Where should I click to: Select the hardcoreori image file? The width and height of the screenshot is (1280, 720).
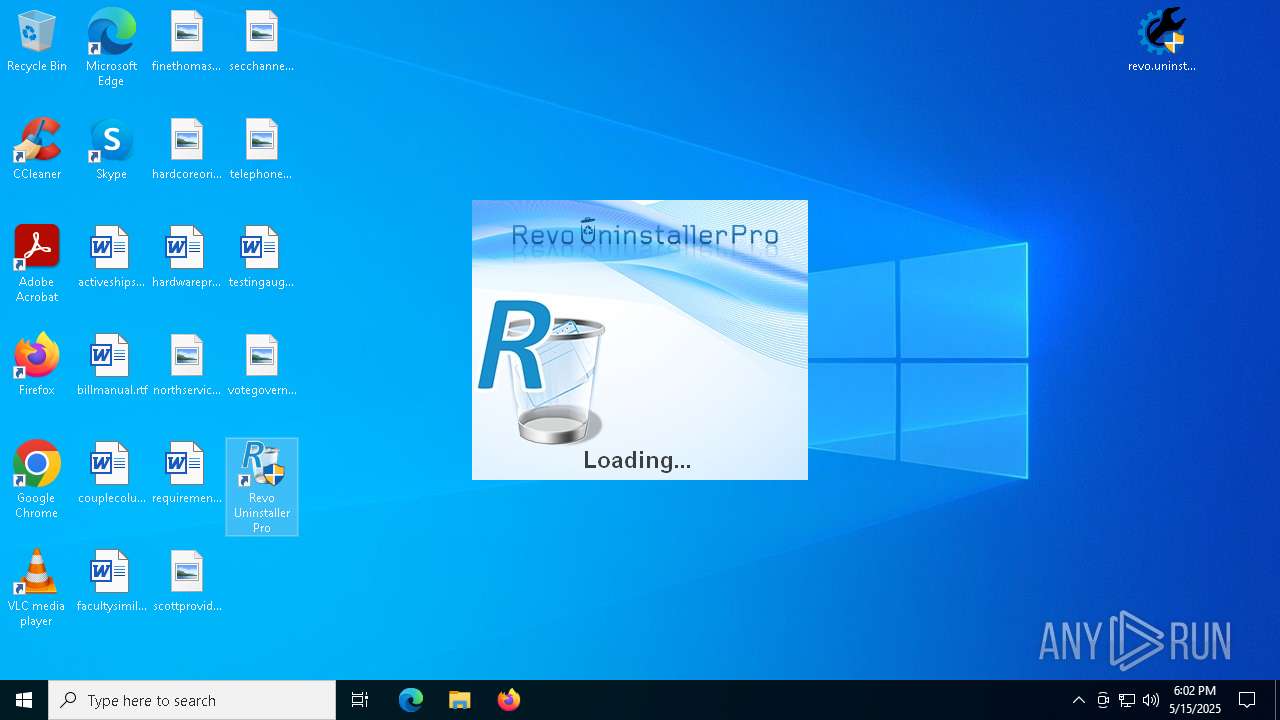click(186, 150)
